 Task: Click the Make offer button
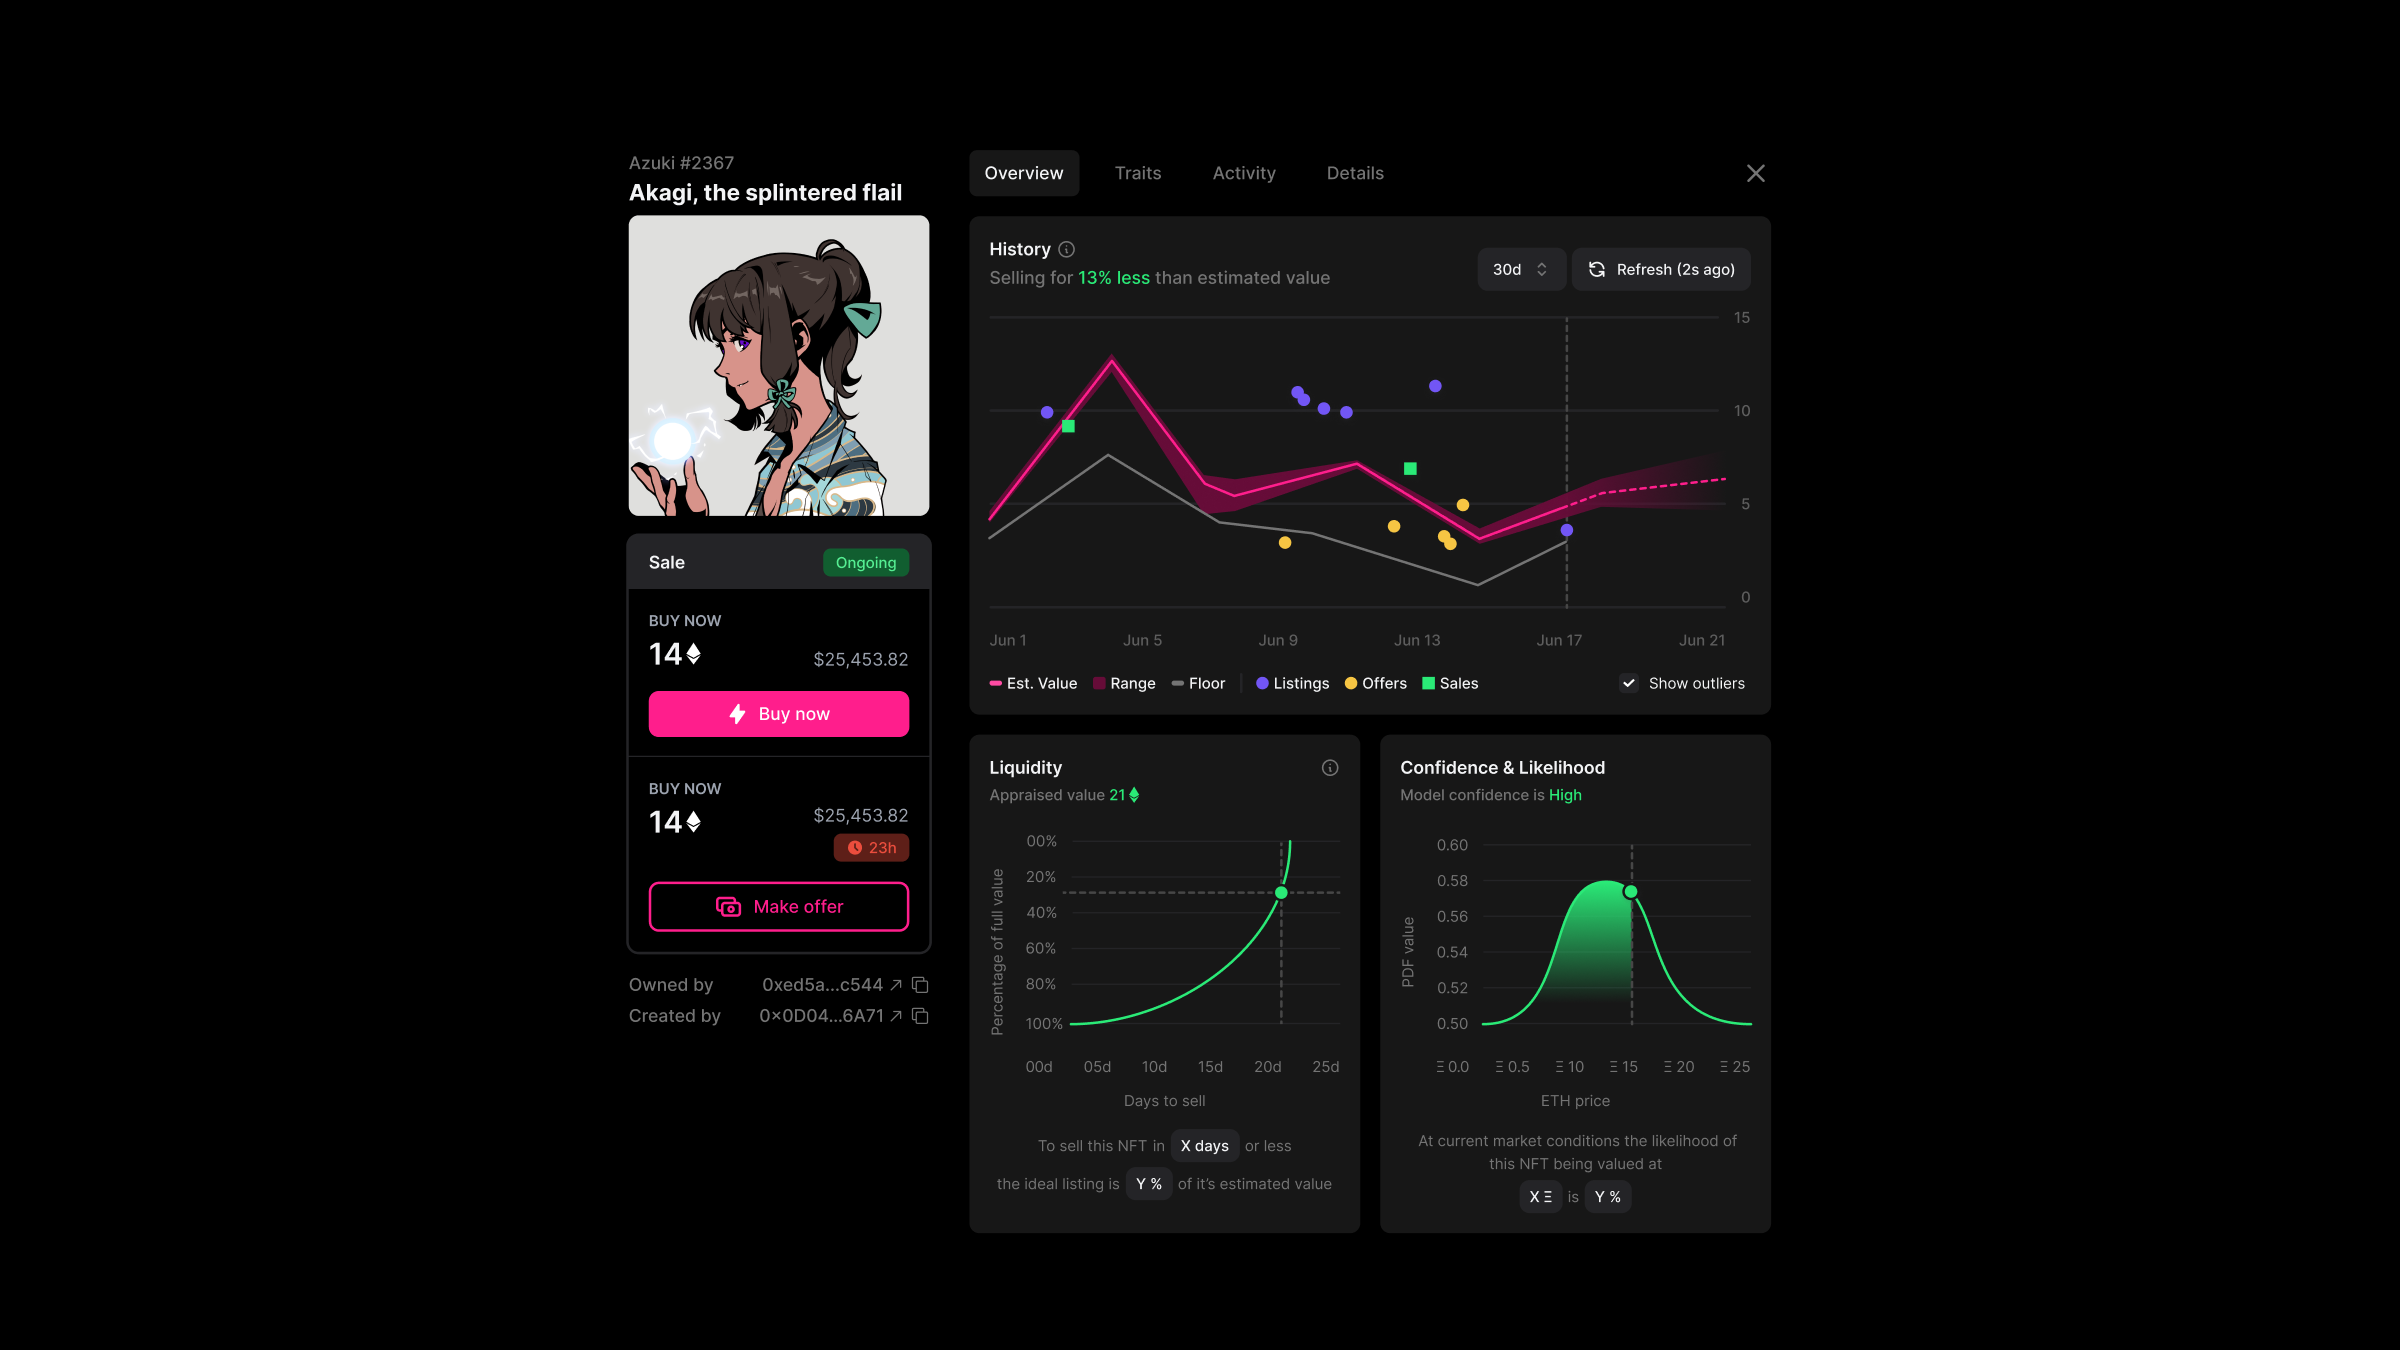[x=778, y=905]
